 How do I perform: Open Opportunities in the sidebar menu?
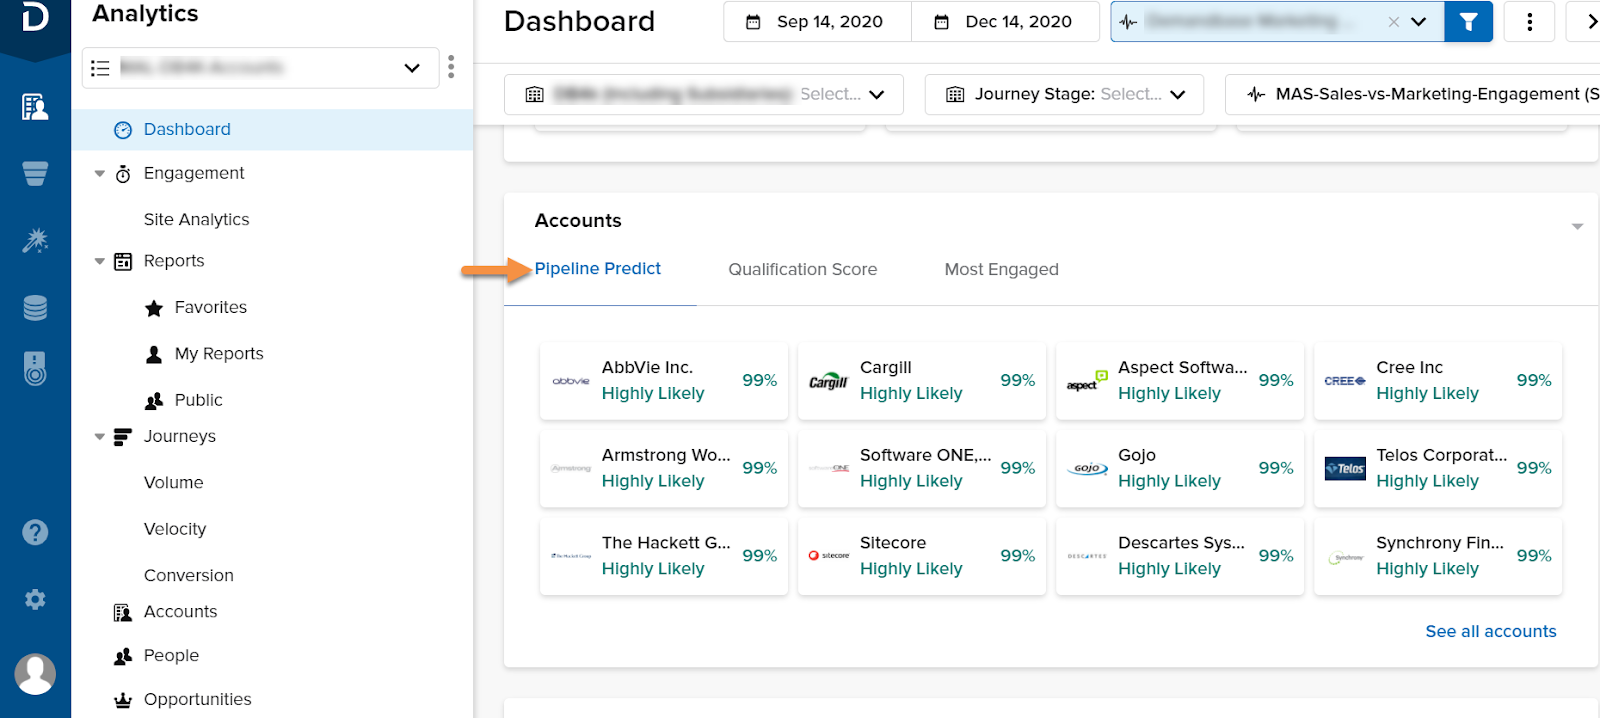(198, 700)
